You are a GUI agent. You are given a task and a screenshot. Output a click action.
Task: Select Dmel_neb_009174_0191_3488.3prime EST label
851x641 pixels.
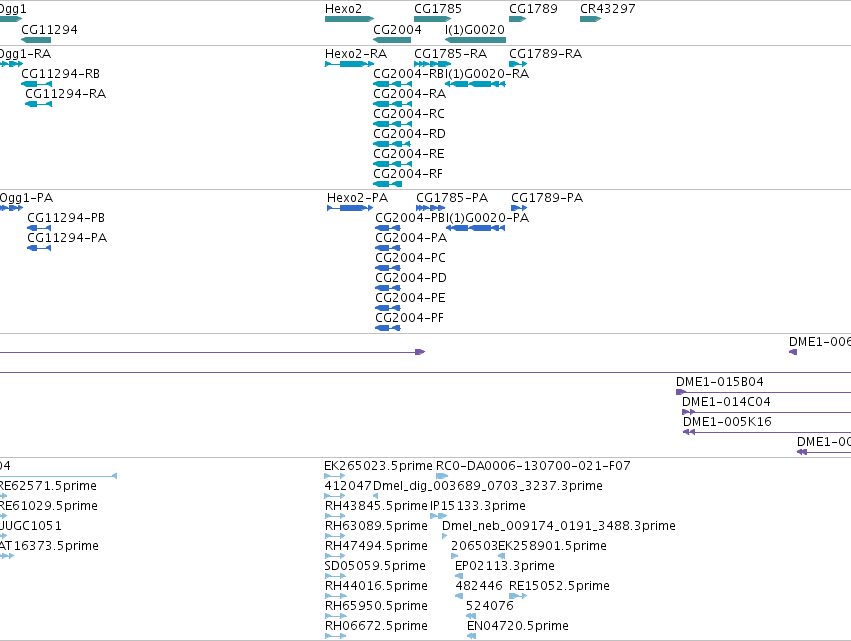[559, 526]
